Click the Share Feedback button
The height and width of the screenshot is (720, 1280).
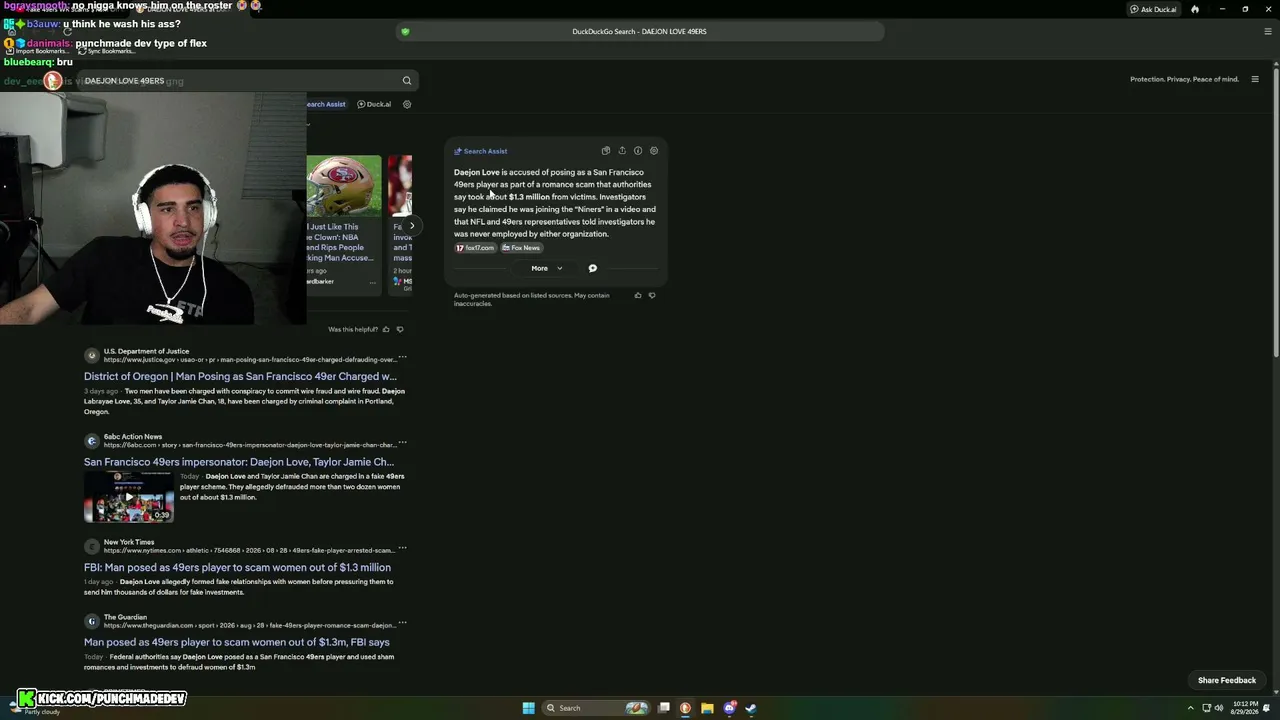1227,680
